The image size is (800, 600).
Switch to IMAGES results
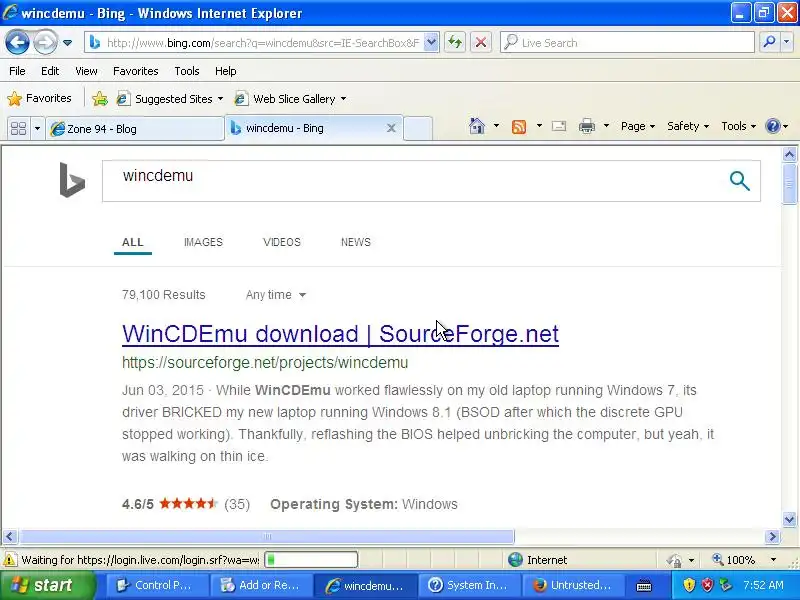pos(203,242)
